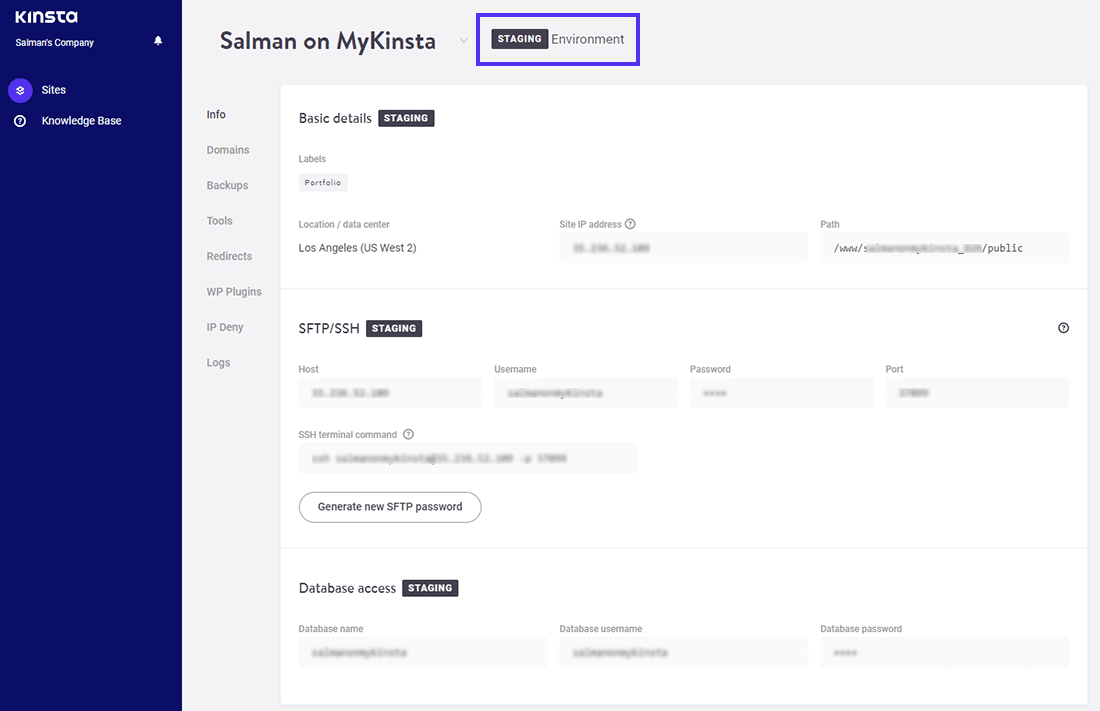Click the SSH terminal command help icon
The height and width of the screenshot is (711, 1100).
tap(407, 434)
